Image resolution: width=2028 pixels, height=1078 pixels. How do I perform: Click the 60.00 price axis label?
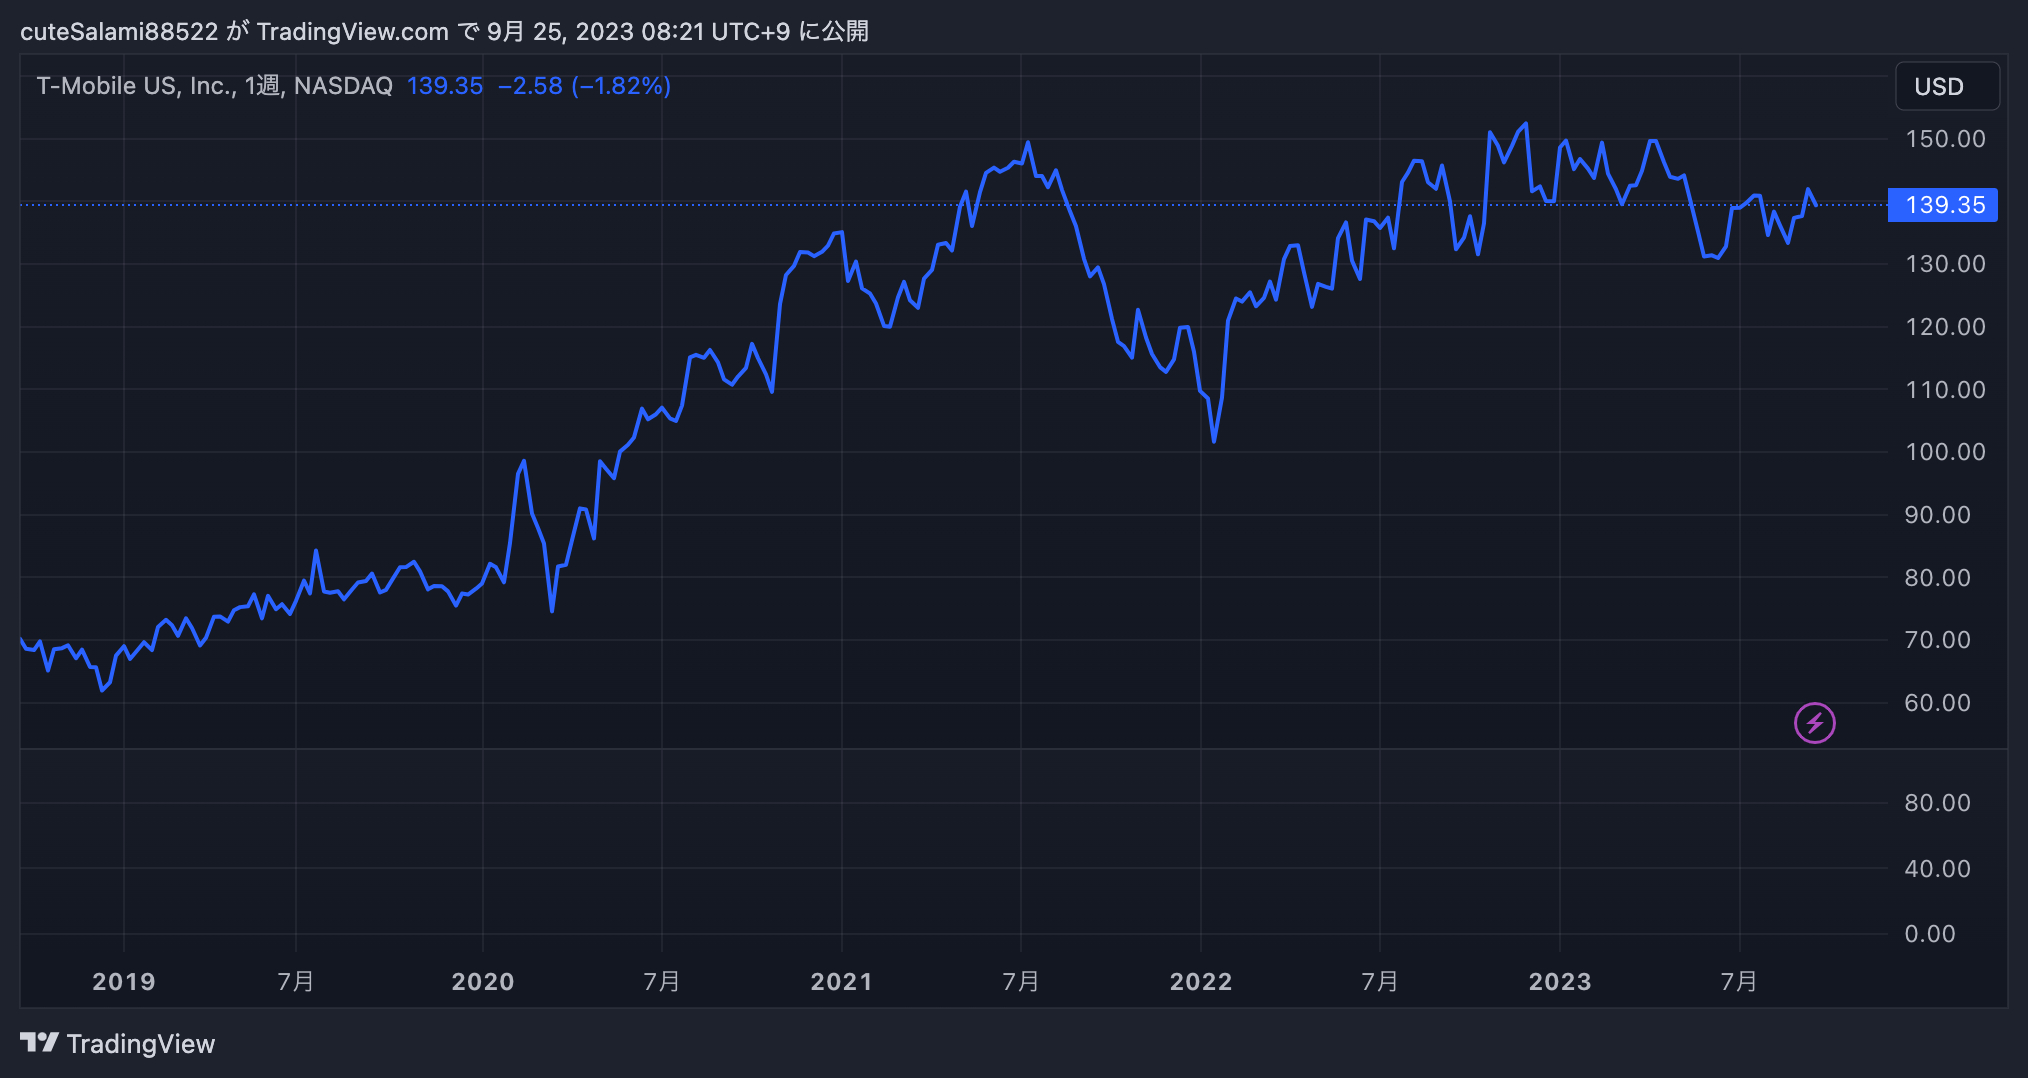pos(1937,703)
